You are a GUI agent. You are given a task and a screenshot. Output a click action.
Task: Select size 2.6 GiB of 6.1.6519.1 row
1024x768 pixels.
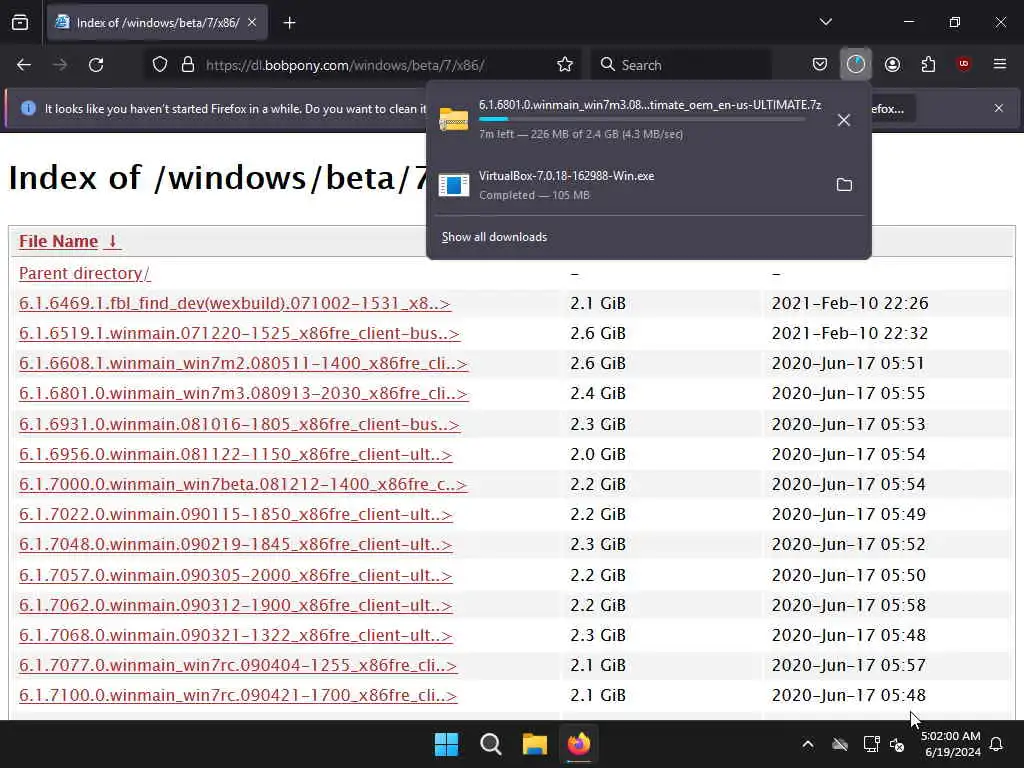coord(598,333)
